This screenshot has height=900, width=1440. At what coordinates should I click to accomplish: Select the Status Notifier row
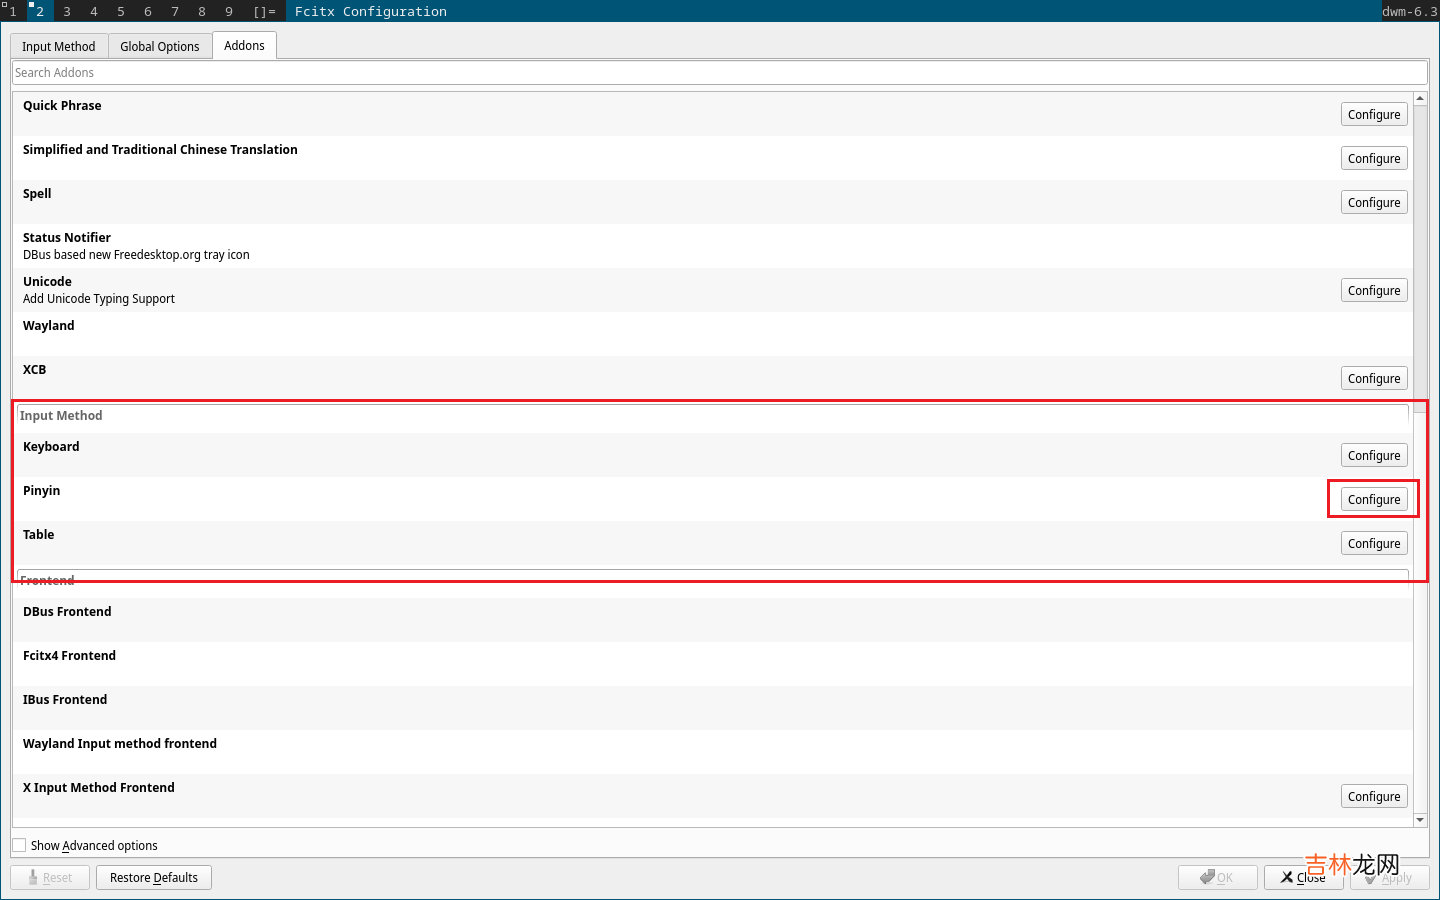tap(712, 246)
